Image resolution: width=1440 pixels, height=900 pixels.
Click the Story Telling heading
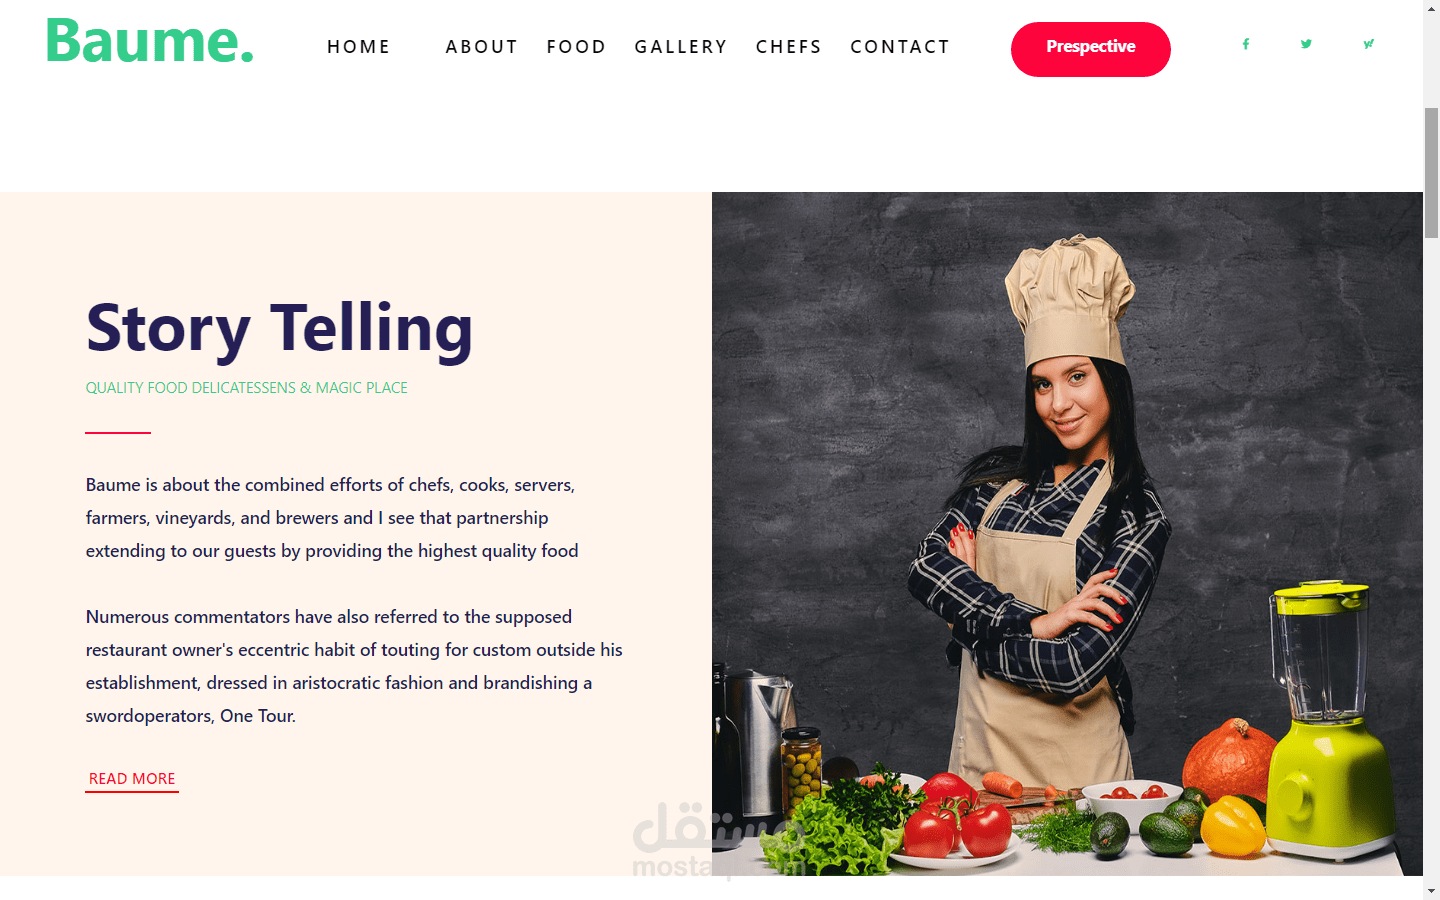[279, 328]
